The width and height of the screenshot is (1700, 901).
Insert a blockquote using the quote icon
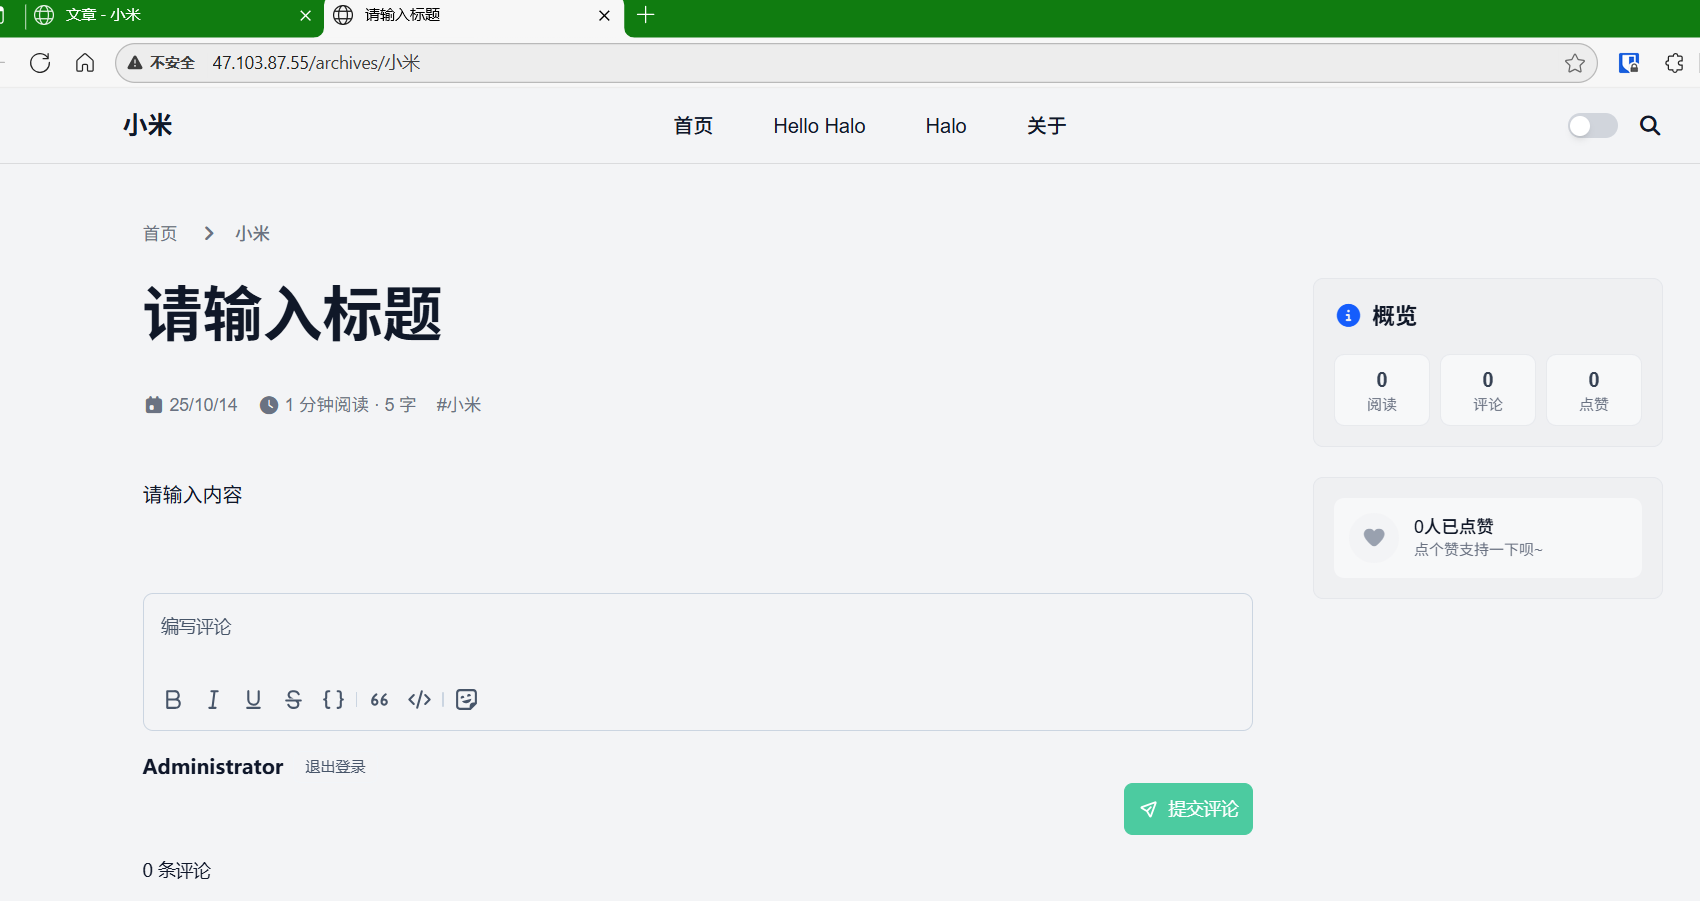[x=378, y=699]
